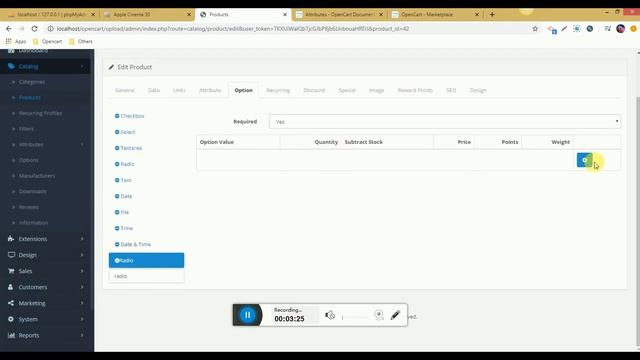Click the Customers person icon

11,287
